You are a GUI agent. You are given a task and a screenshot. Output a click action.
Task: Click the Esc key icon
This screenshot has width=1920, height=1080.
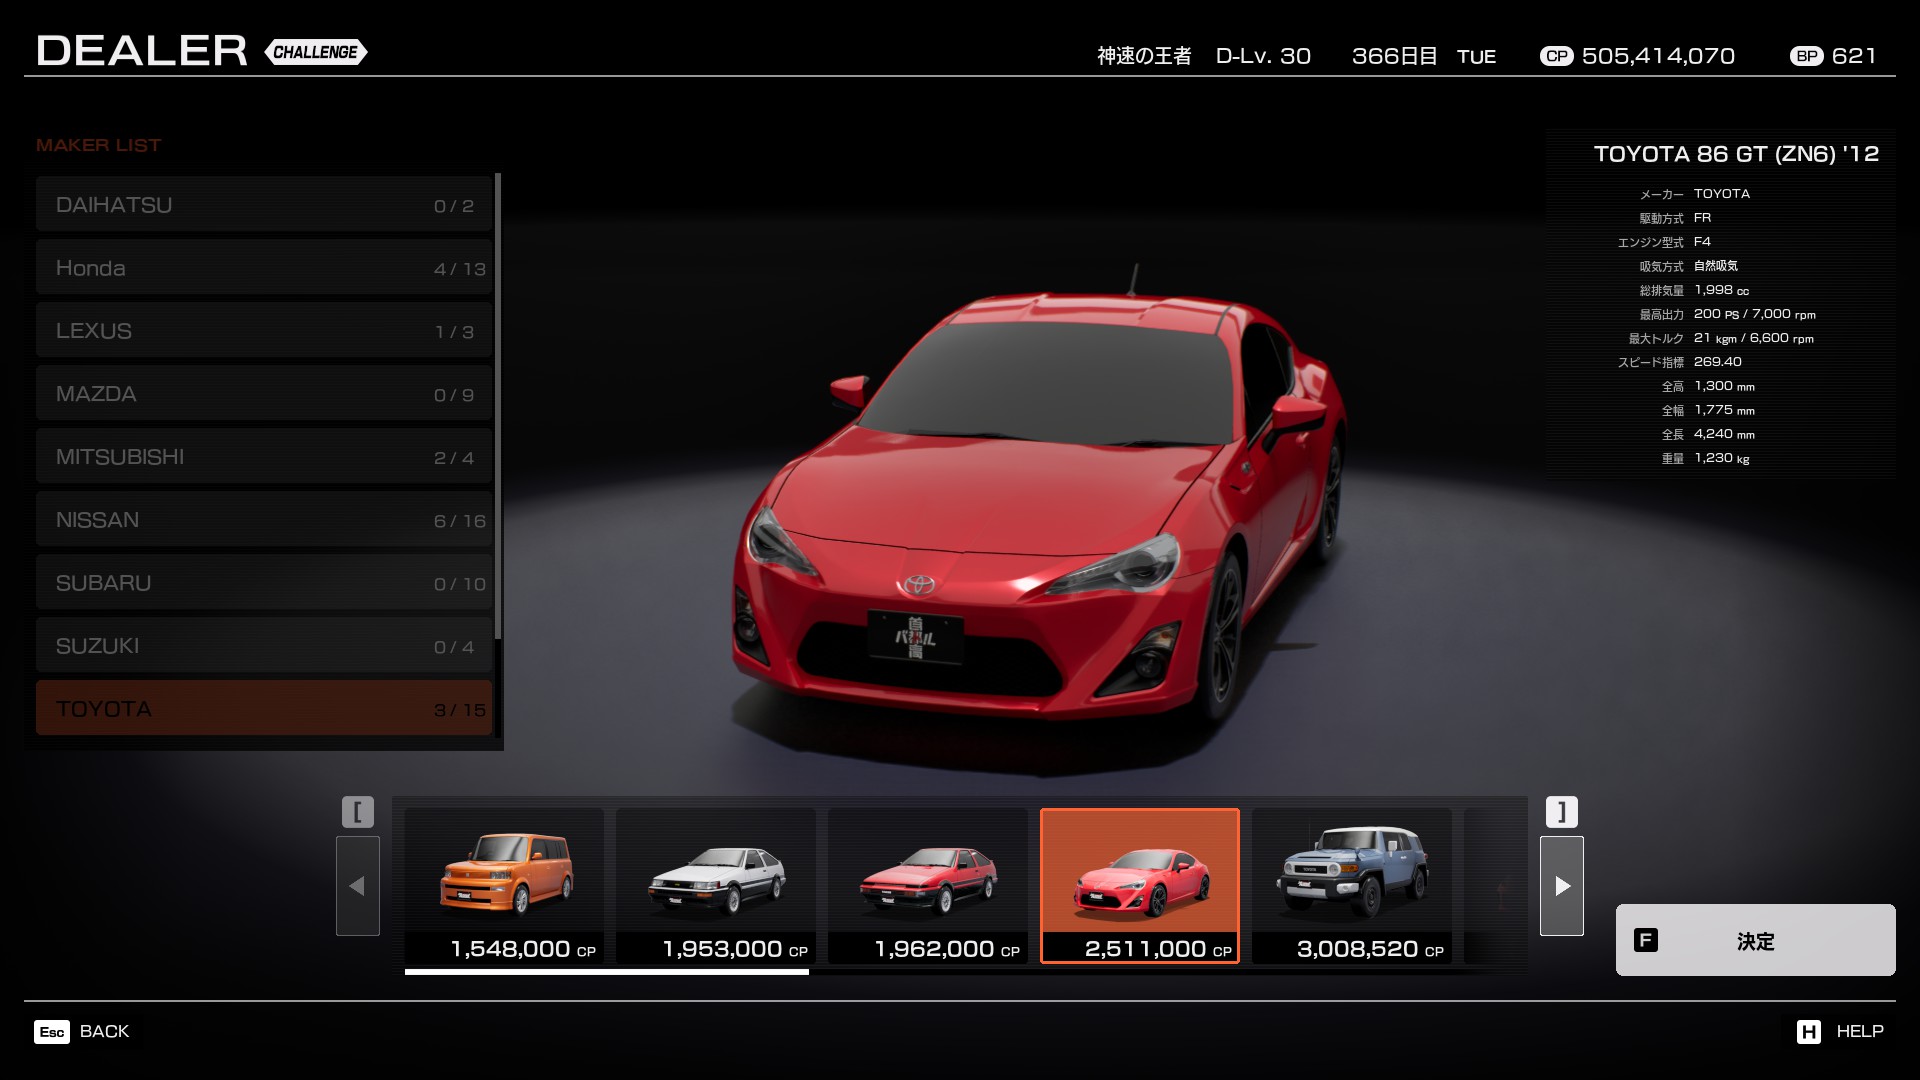click(x=52, y=1032)
